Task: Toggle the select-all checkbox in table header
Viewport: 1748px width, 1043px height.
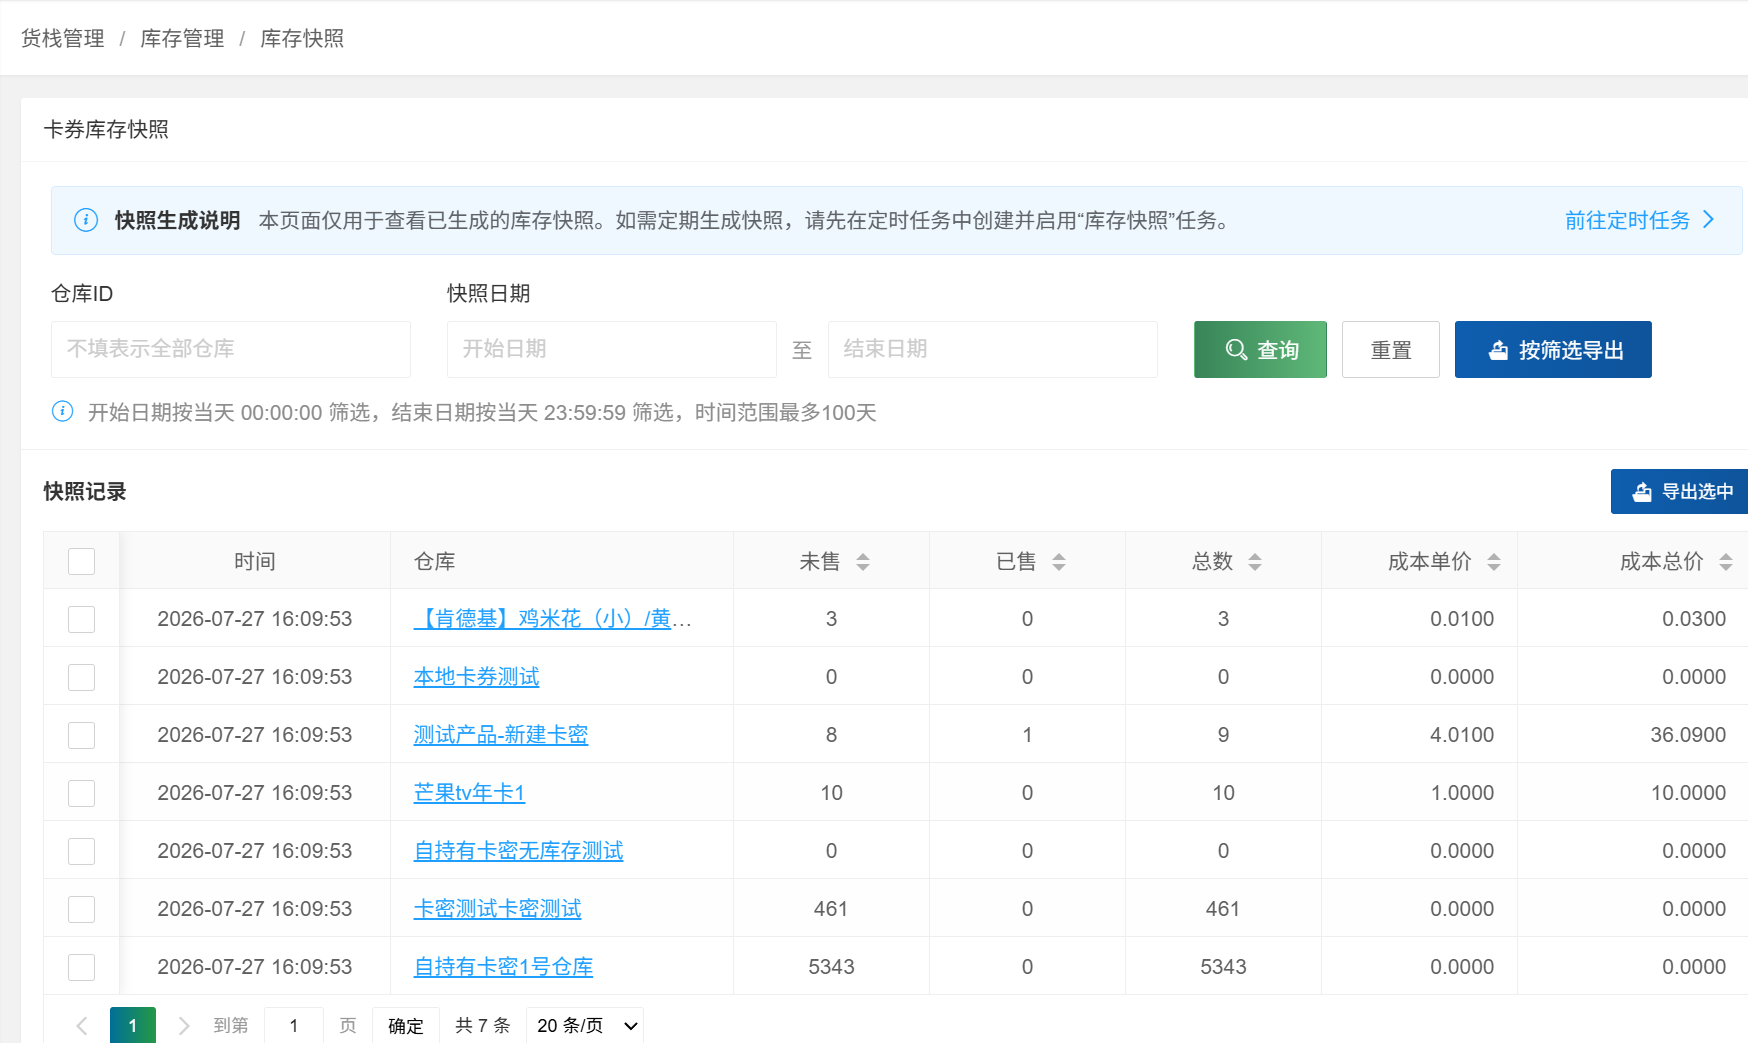Action: pos(81,561)
